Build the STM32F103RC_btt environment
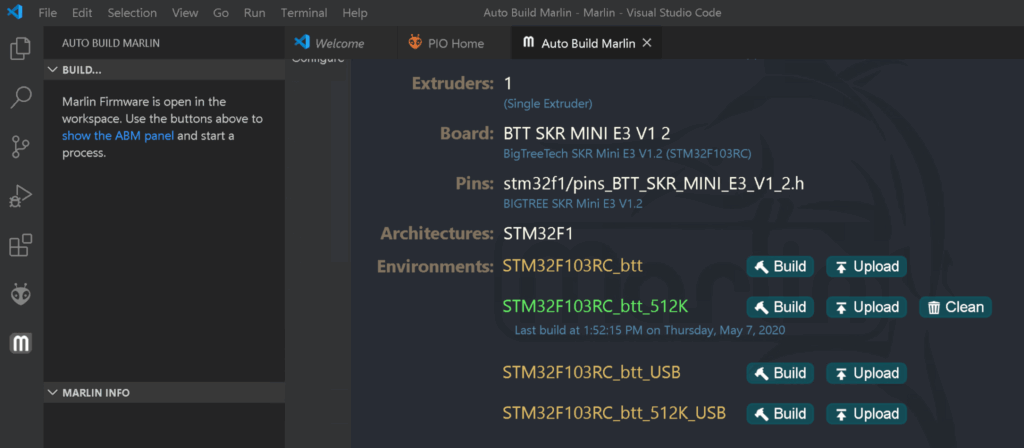The height and width of the screenshot is (448, 1024). (x=780, y=266)
